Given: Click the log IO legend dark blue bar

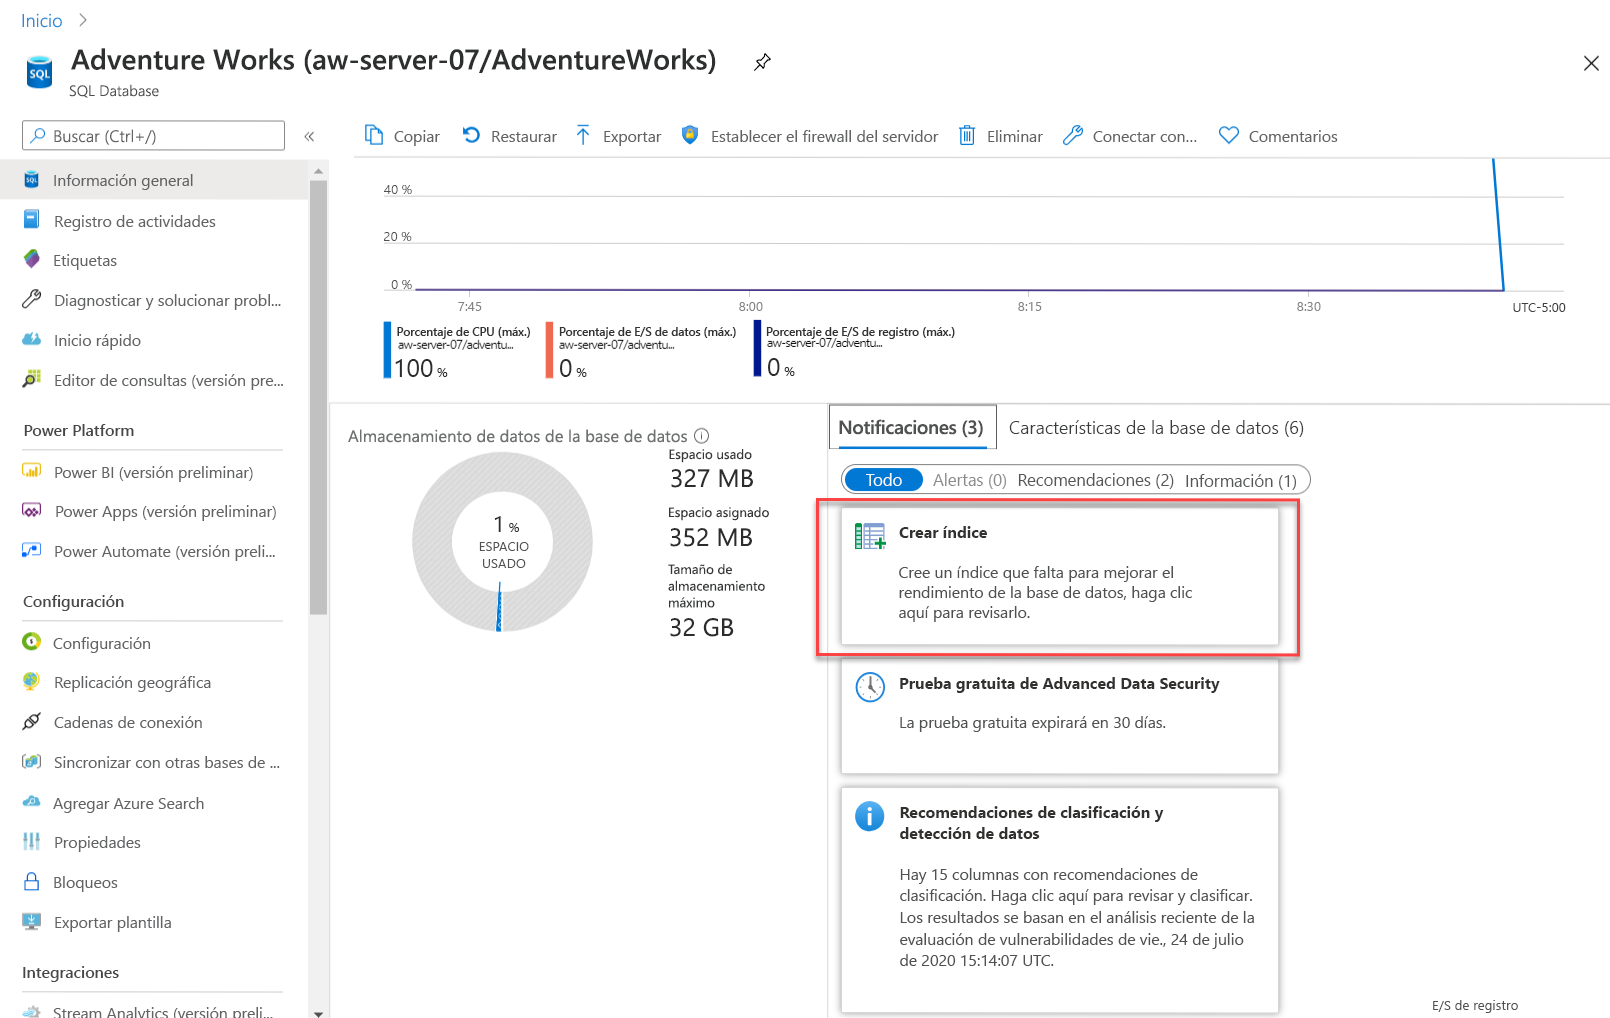Looking at the screenshot, I should (757, 348).
